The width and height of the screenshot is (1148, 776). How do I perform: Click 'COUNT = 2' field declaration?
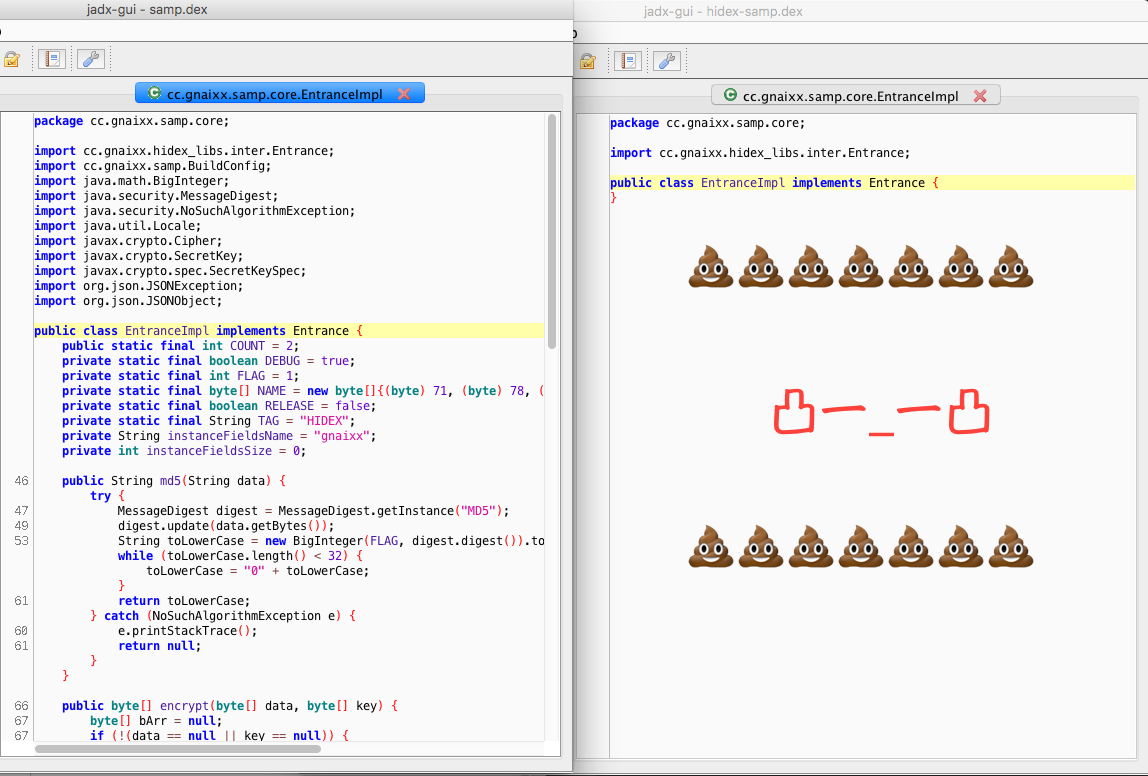tap(181, 346)
